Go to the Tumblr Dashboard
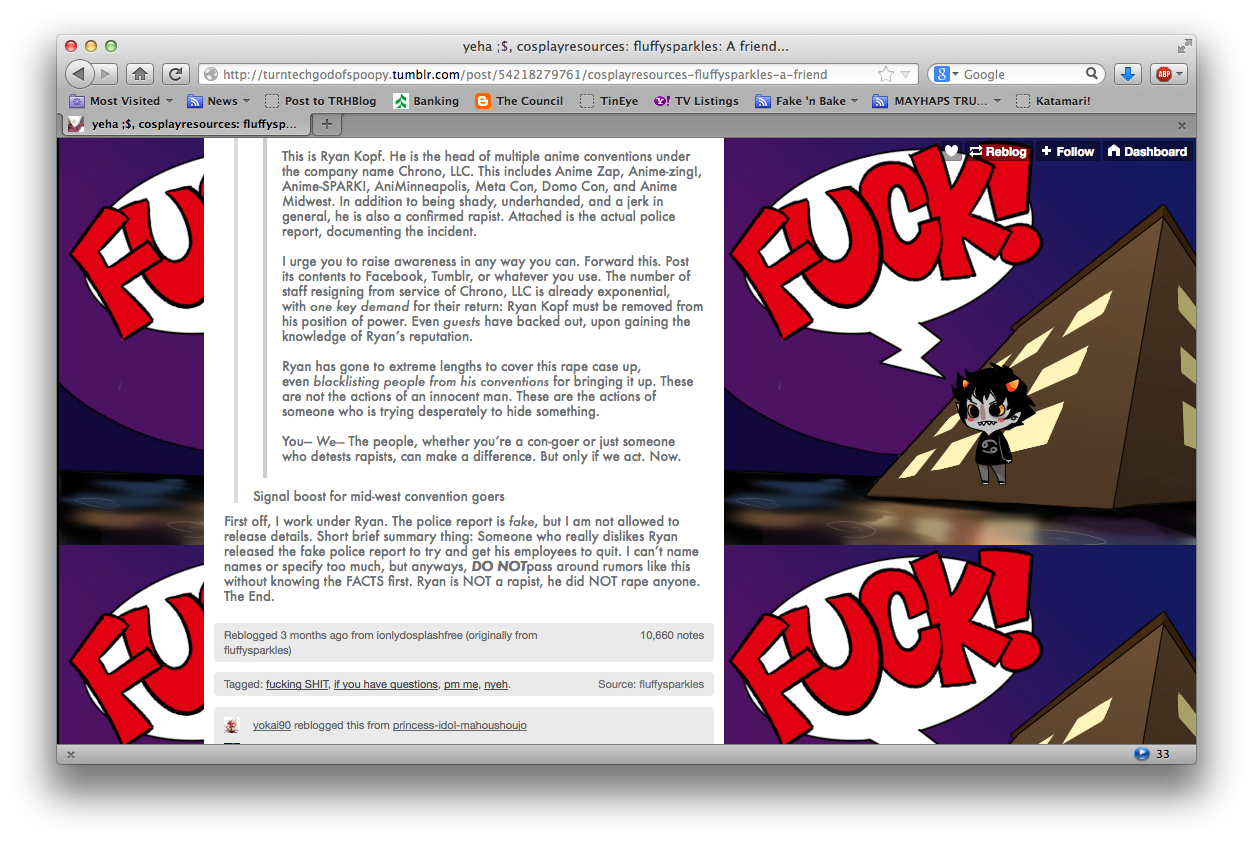This screenshot has width=1253, height=843. tap(1147, 152)
